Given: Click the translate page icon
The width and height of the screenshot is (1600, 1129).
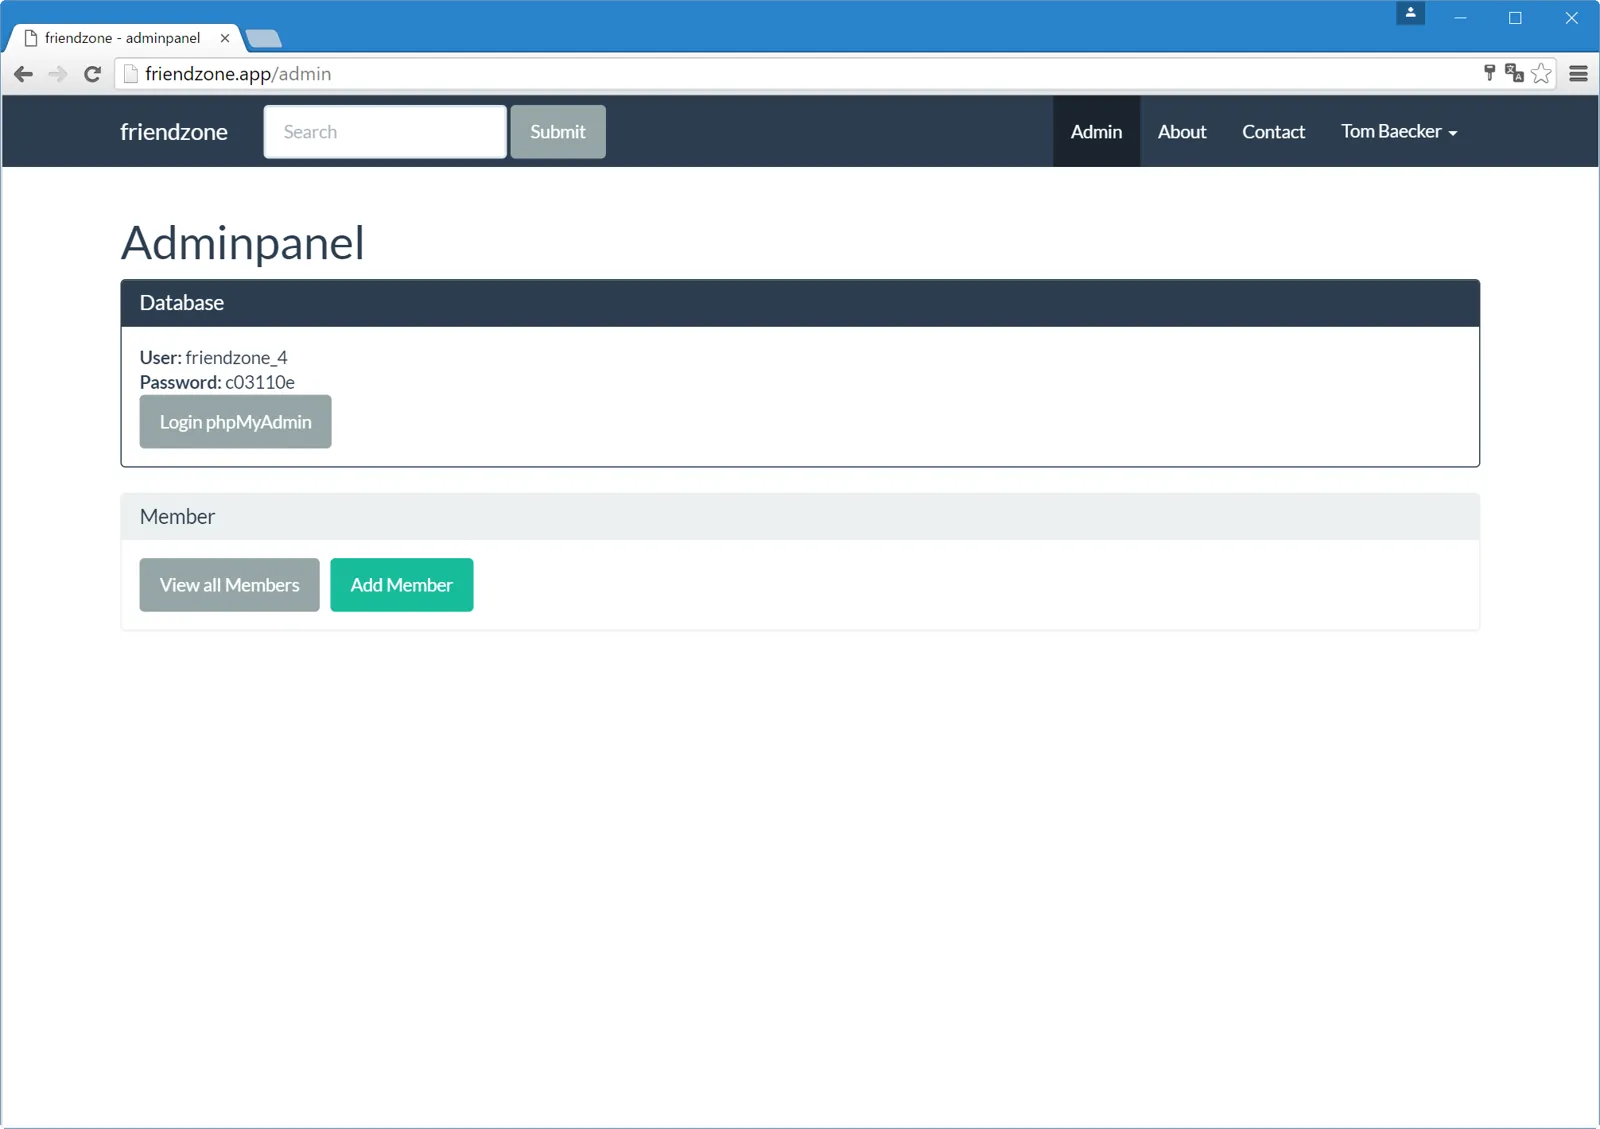Looking at the screenshot, I should (1514, 73).
